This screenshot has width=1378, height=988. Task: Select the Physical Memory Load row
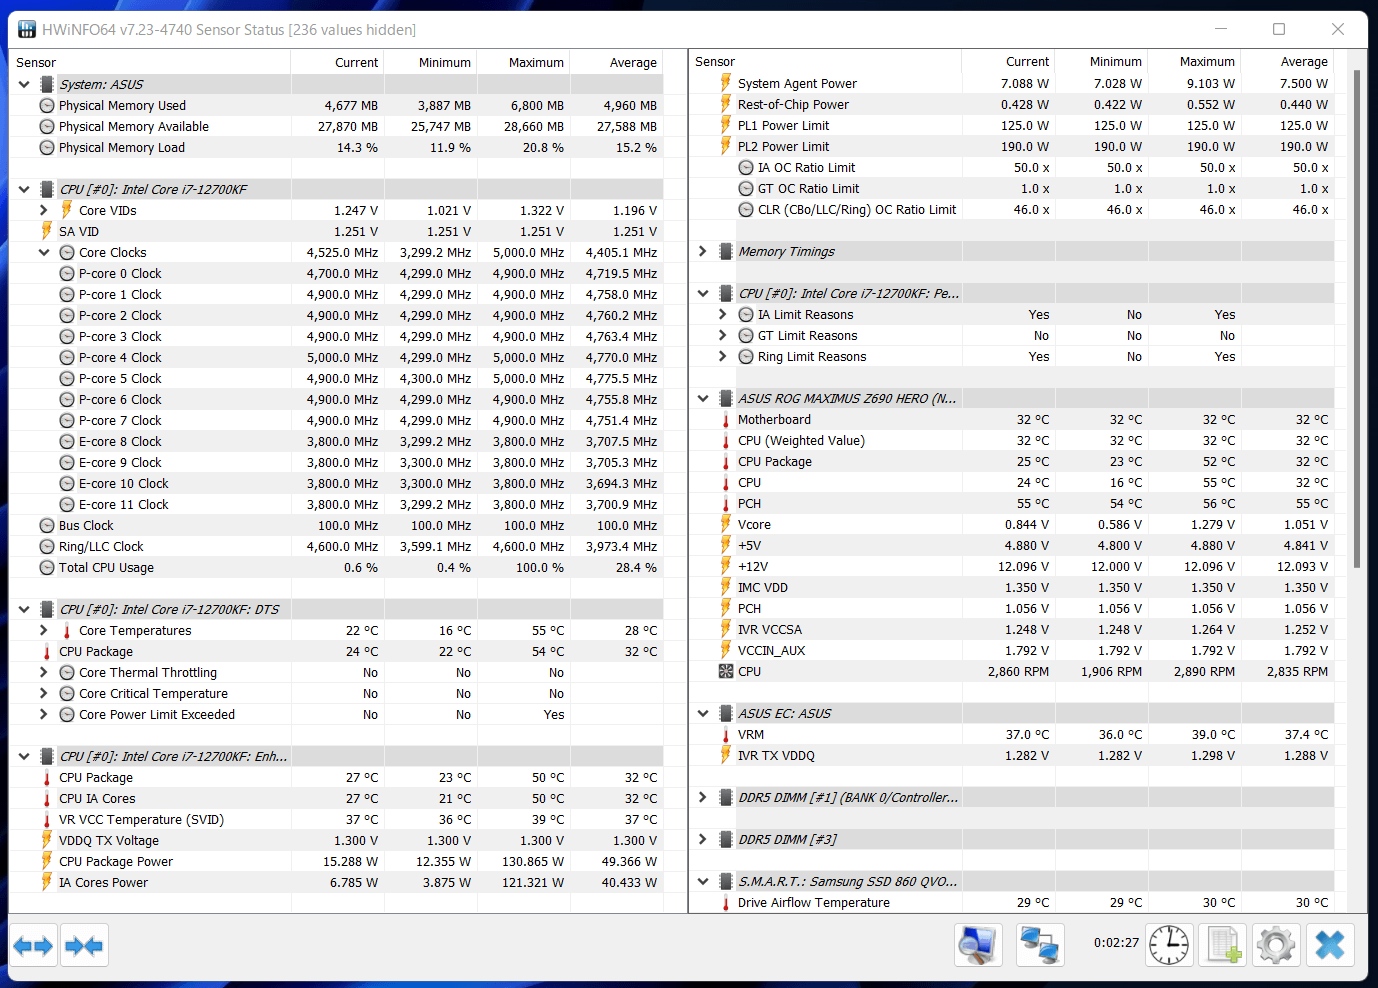336,148
